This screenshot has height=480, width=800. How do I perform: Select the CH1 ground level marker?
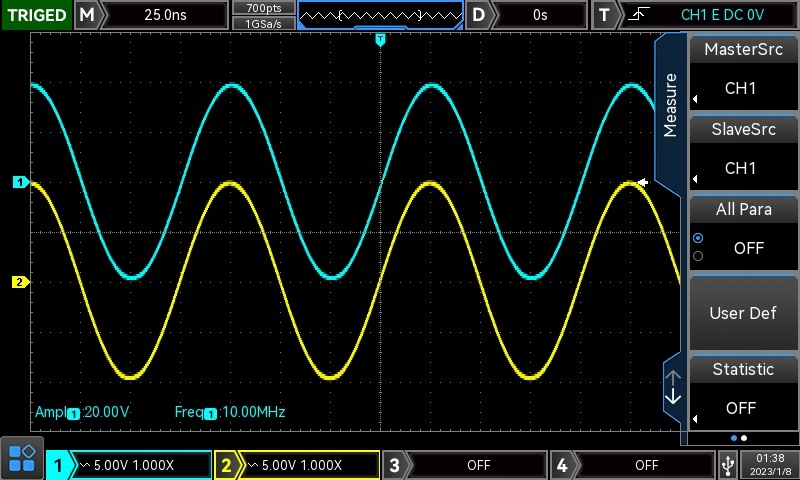pos(20,182)
